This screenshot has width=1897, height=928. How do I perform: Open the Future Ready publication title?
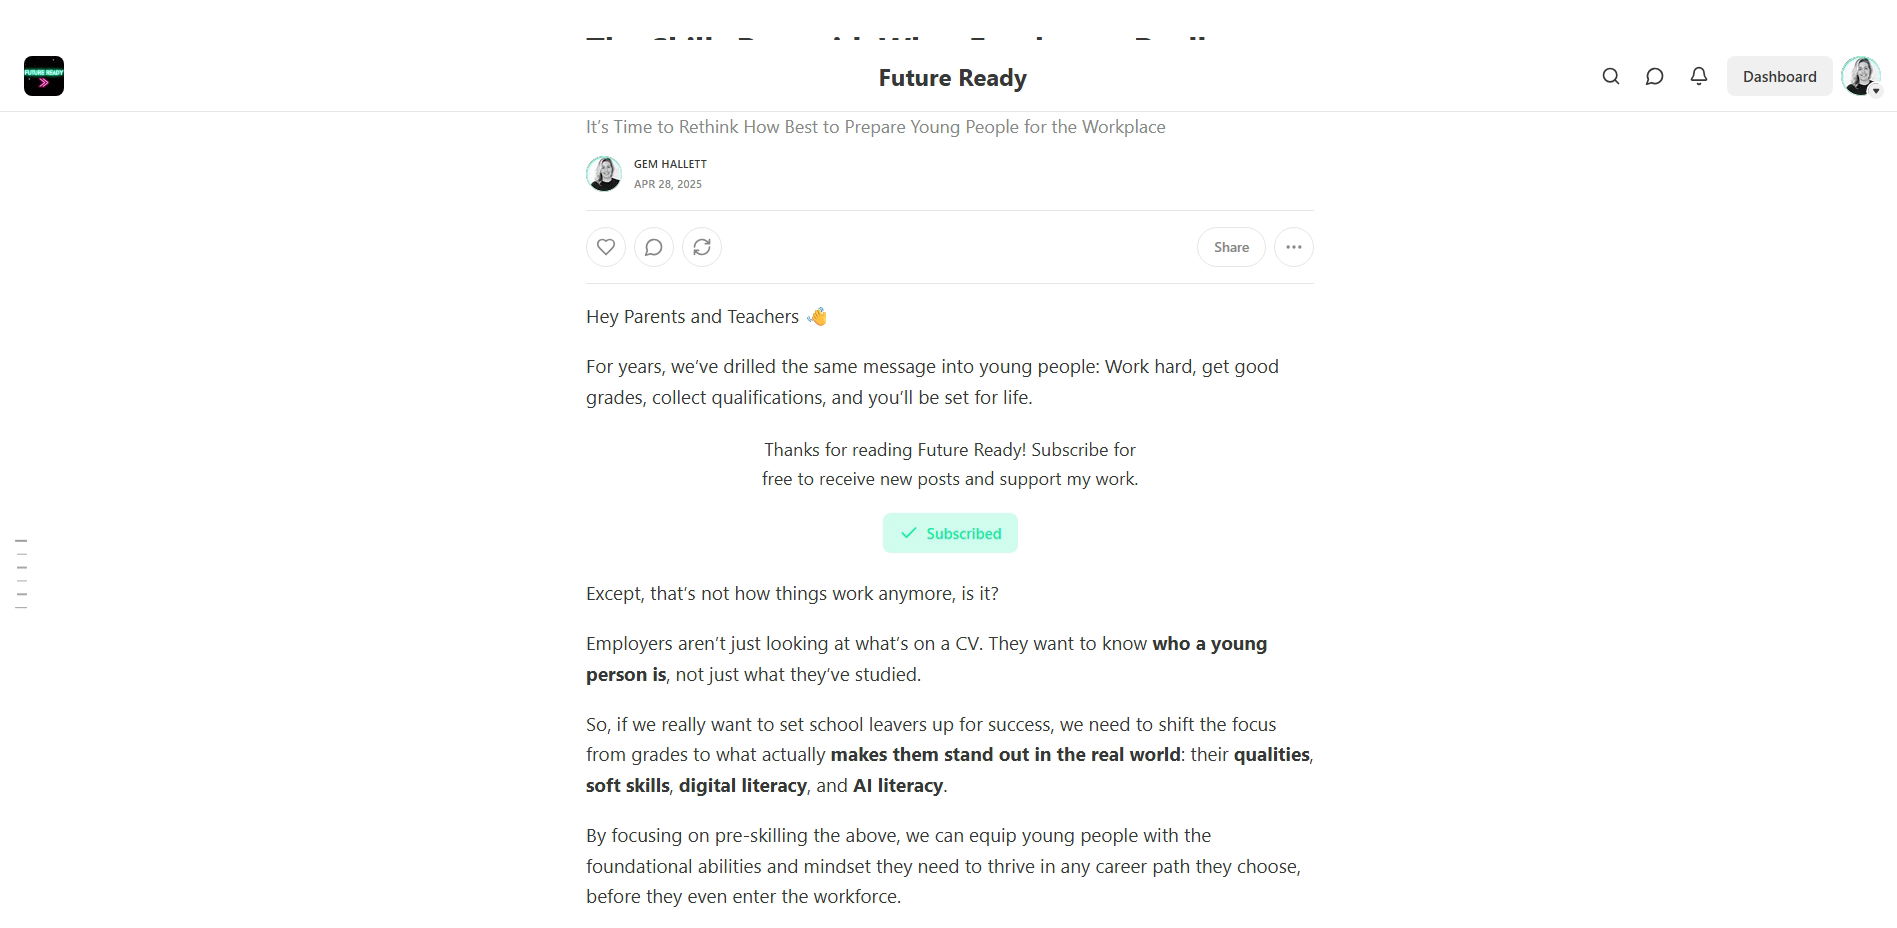click(x=952, y=78)
